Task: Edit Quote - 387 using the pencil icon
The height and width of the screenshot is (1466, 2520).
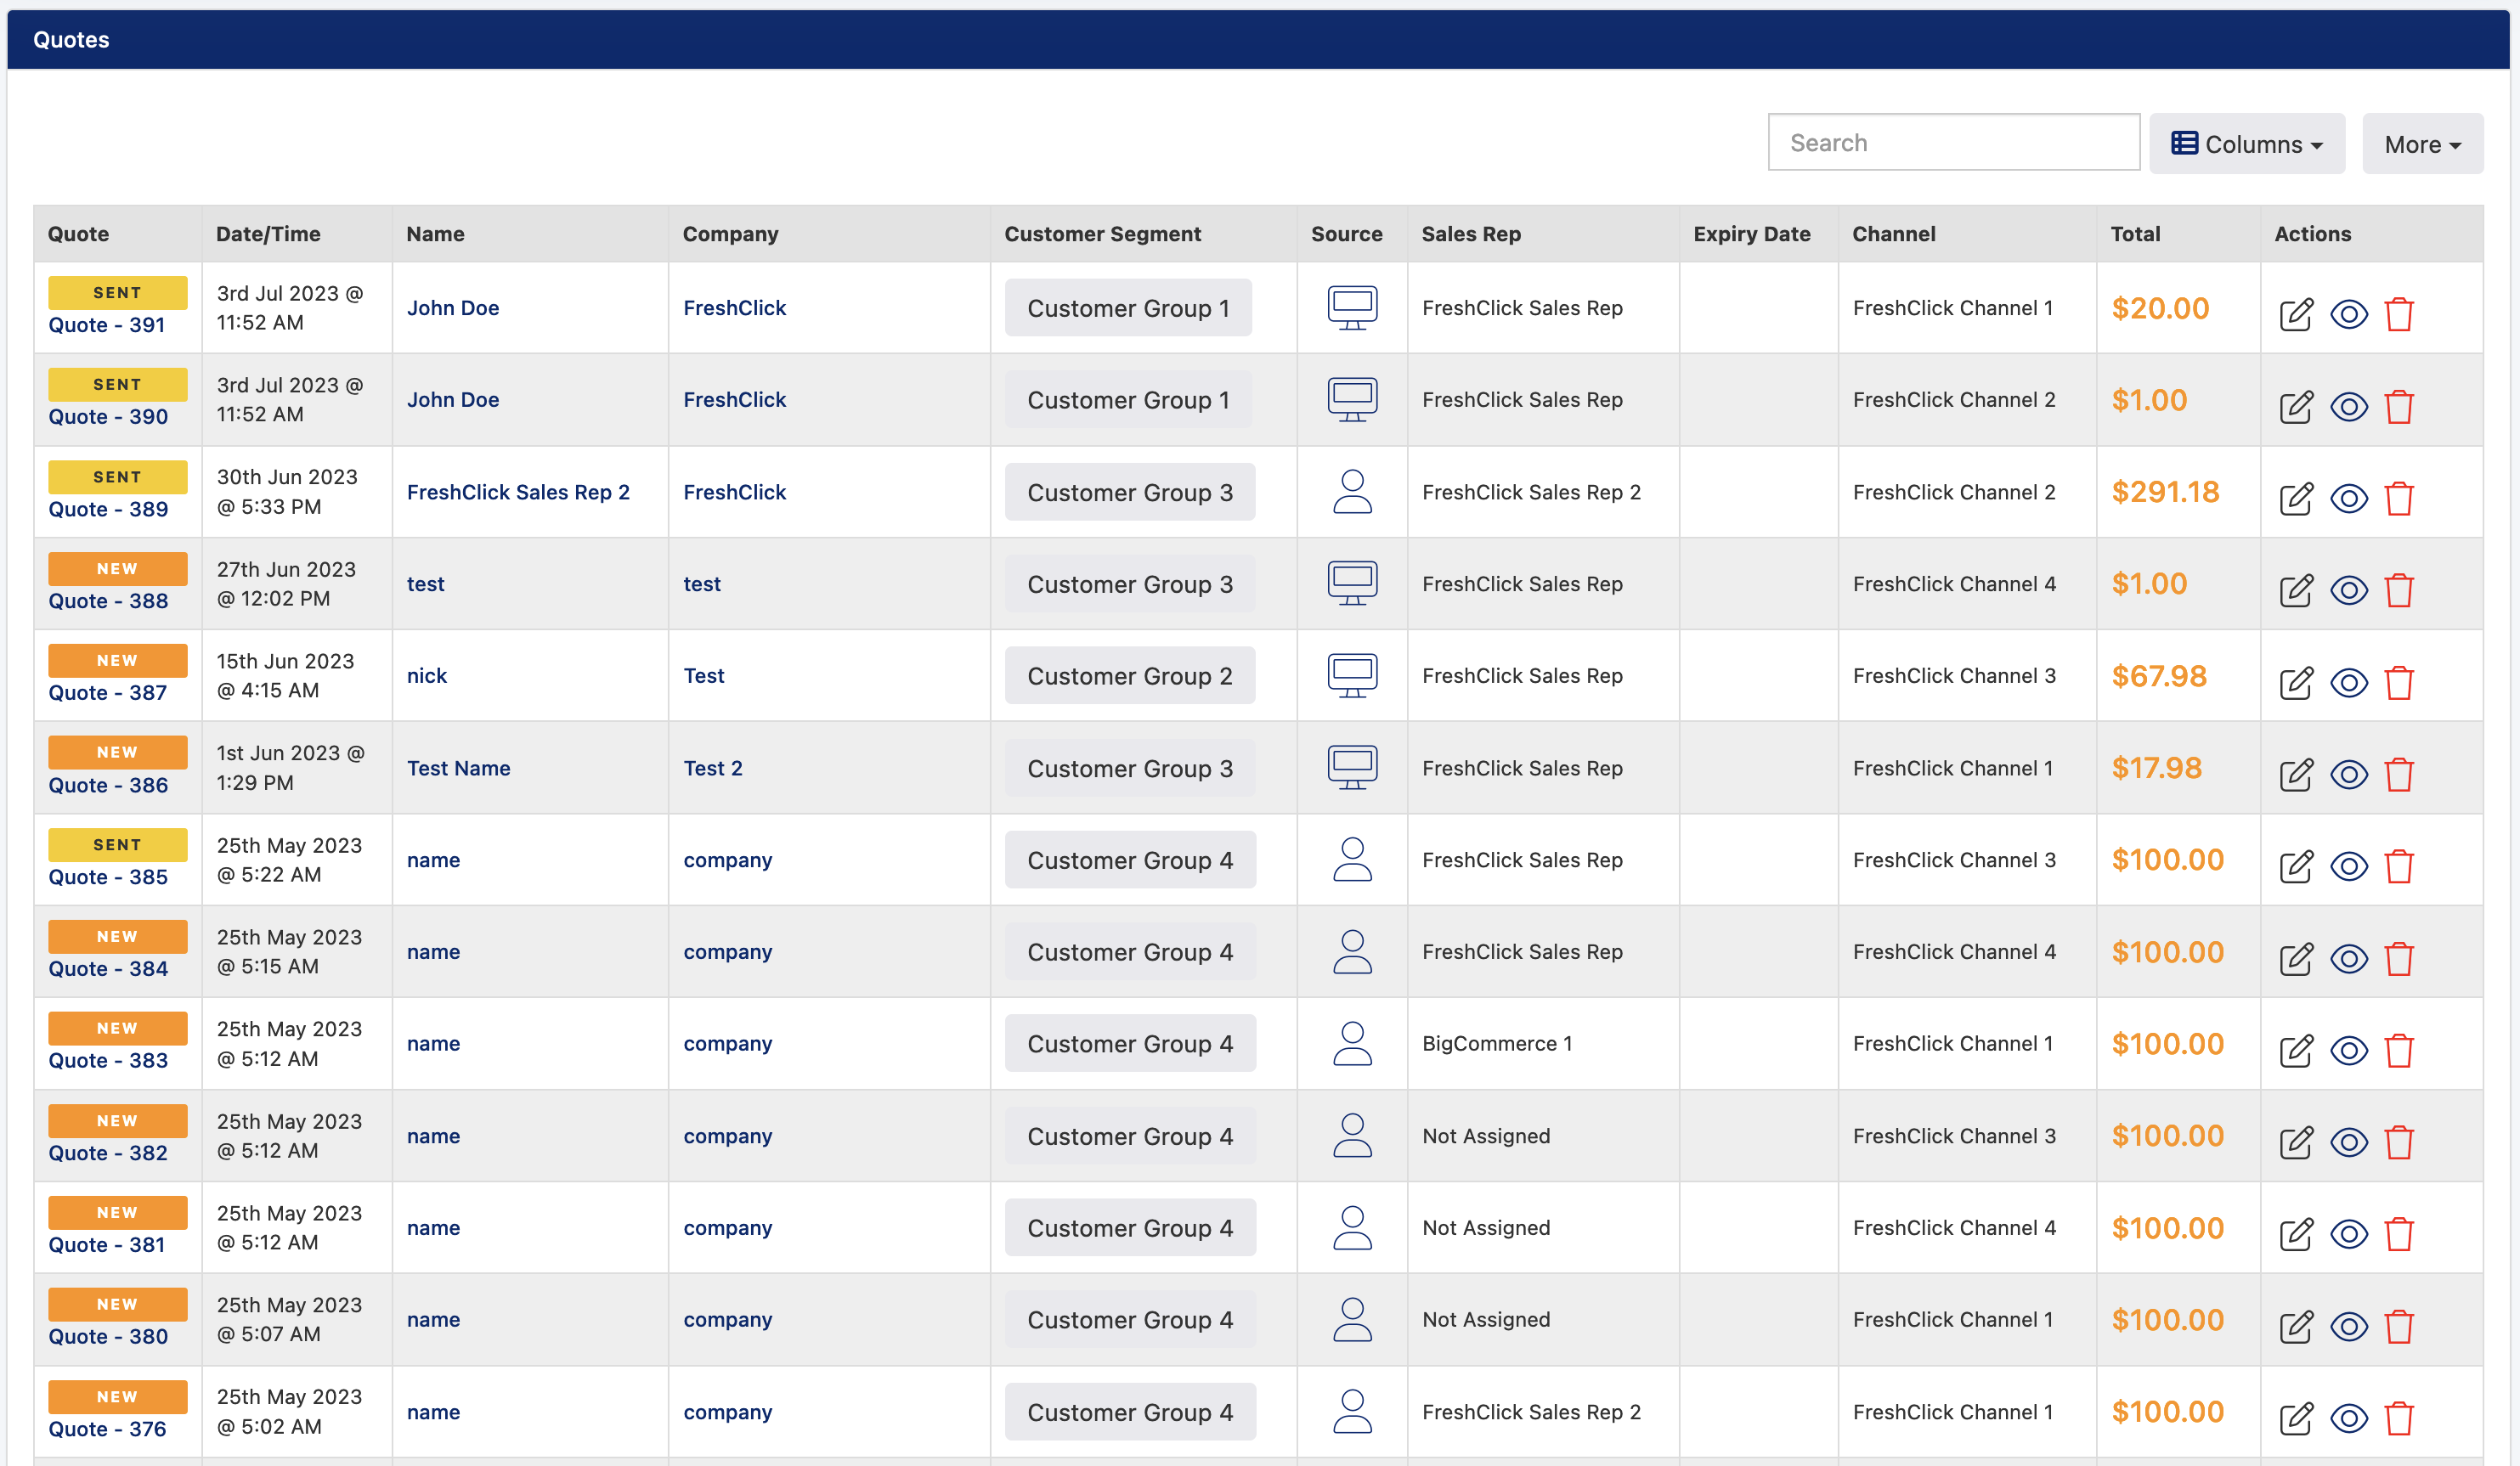Action: tap(2296, 682)
